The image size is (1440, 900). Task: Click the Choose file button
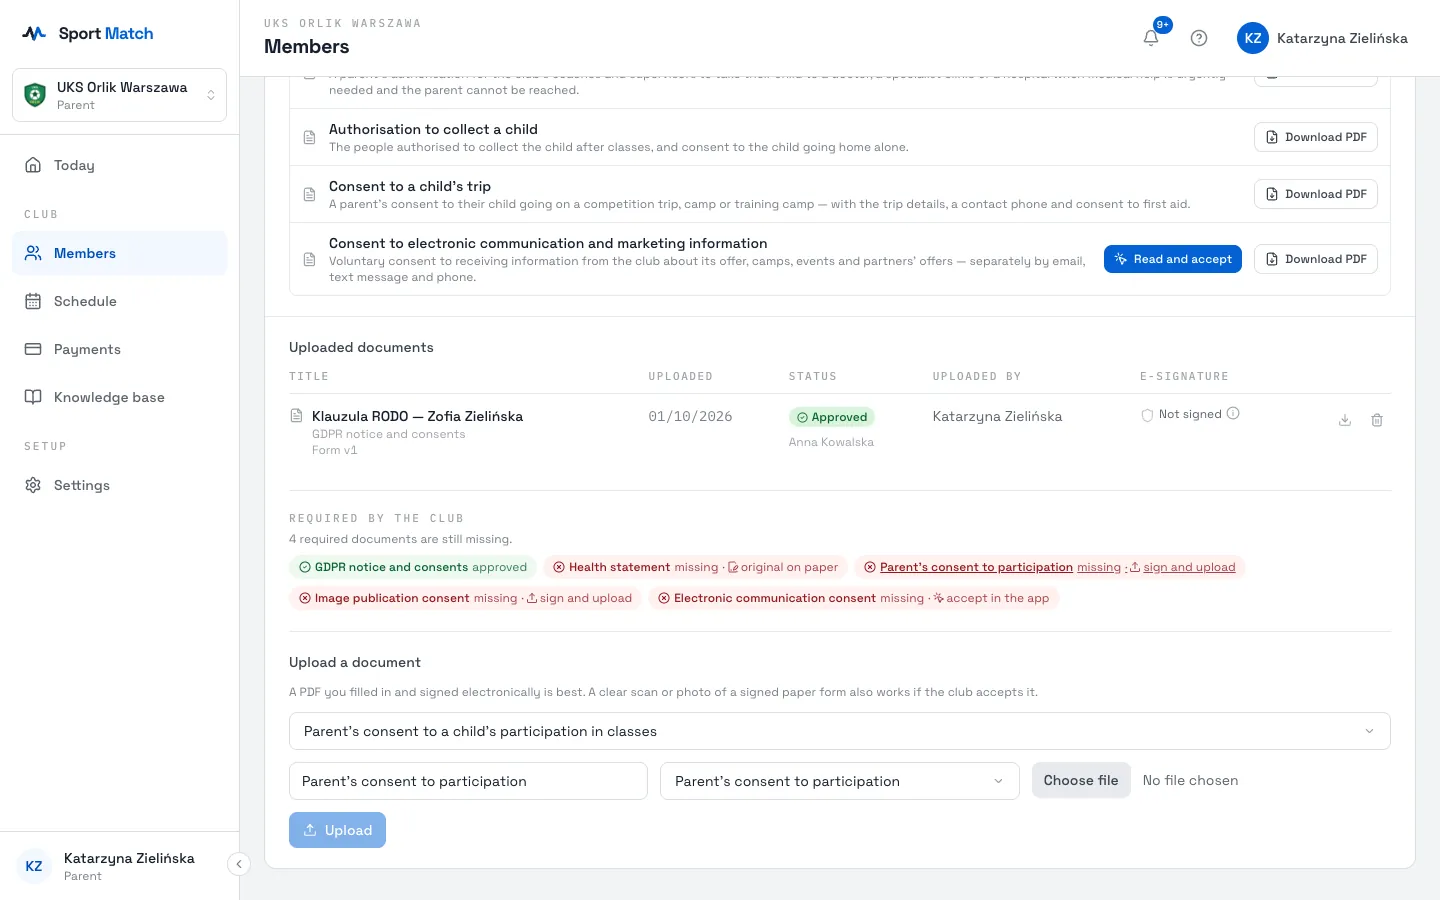[x=1081, y=780]
